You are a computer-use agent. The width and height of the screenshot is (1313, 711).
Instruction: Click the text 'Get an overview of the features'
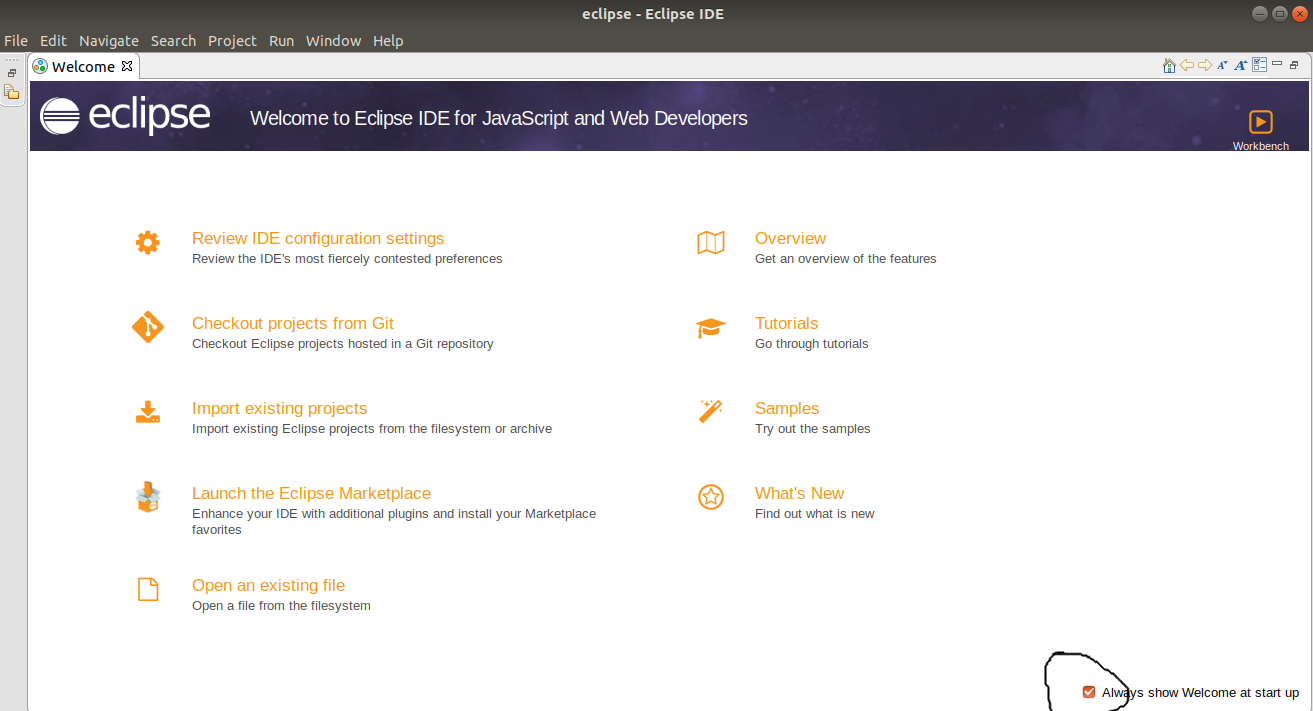point(846,259)
